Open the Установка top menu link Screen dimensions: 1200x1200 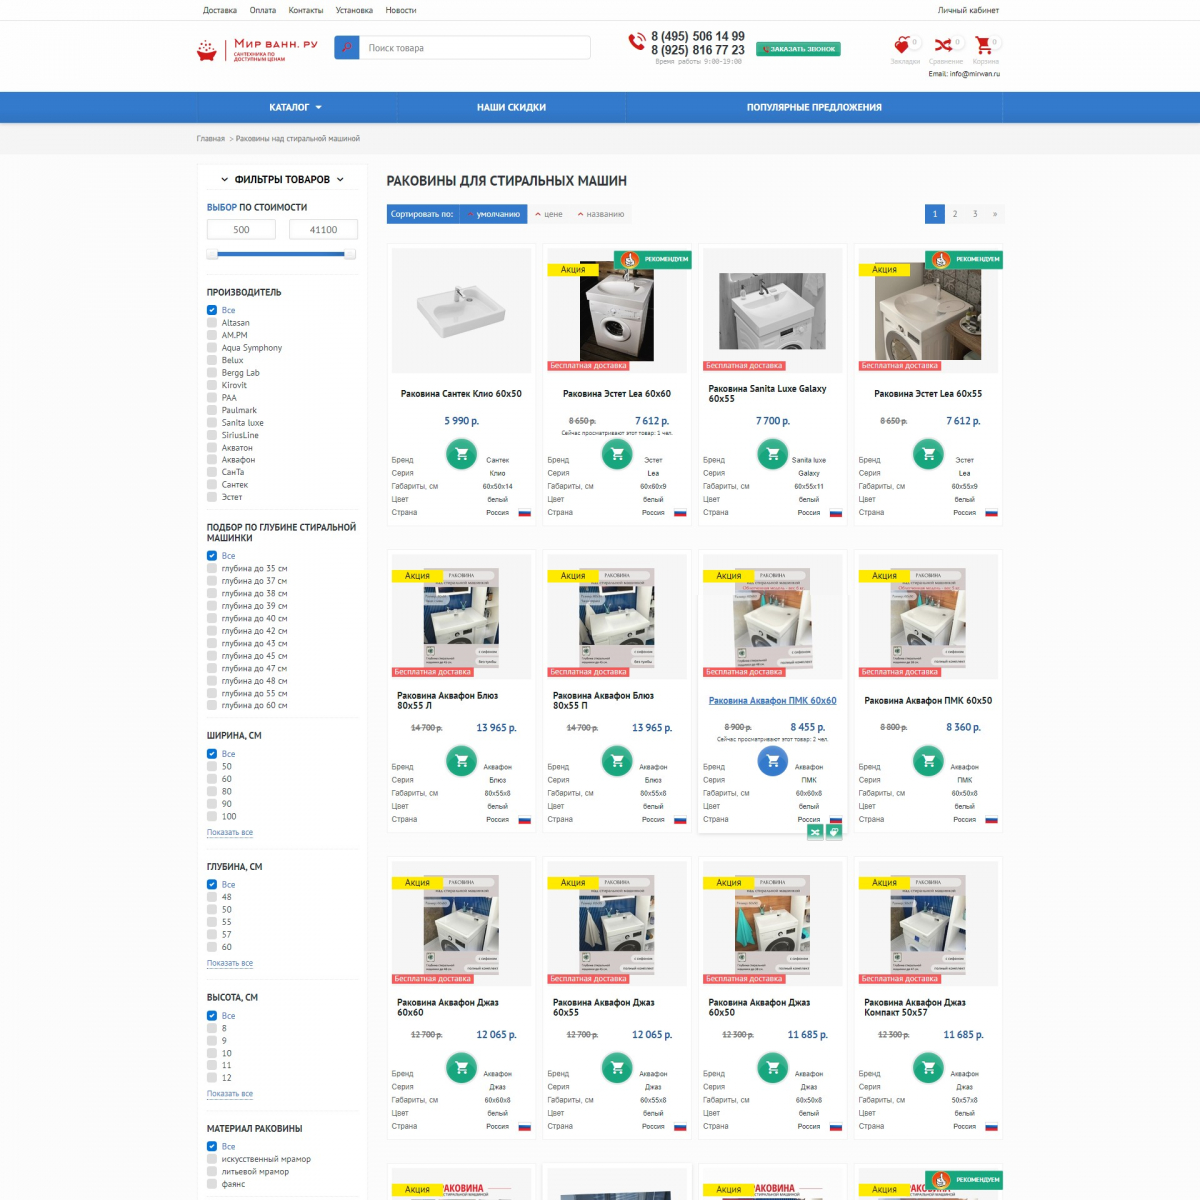tap(354, 10)
